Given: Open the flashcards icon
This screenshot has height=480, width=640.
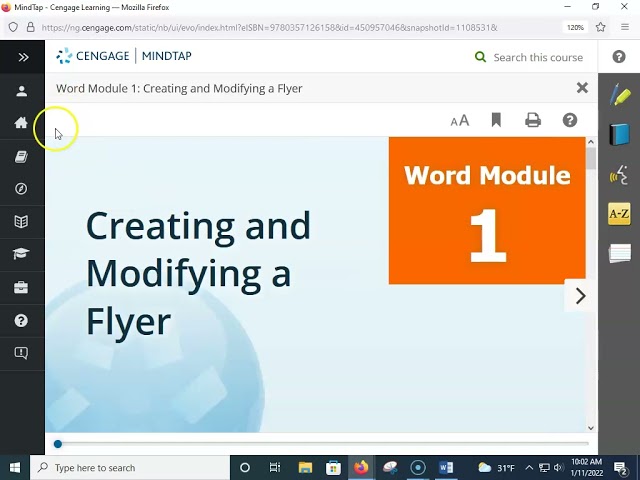Looking at the screenshot, I should 620,253.
